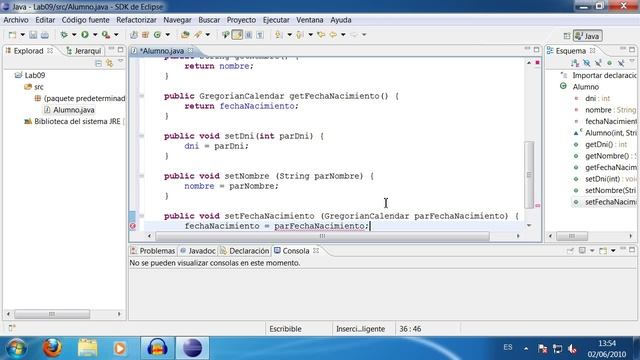Click the Debug bug toolbar icon
640x360 pixels.
64,35
